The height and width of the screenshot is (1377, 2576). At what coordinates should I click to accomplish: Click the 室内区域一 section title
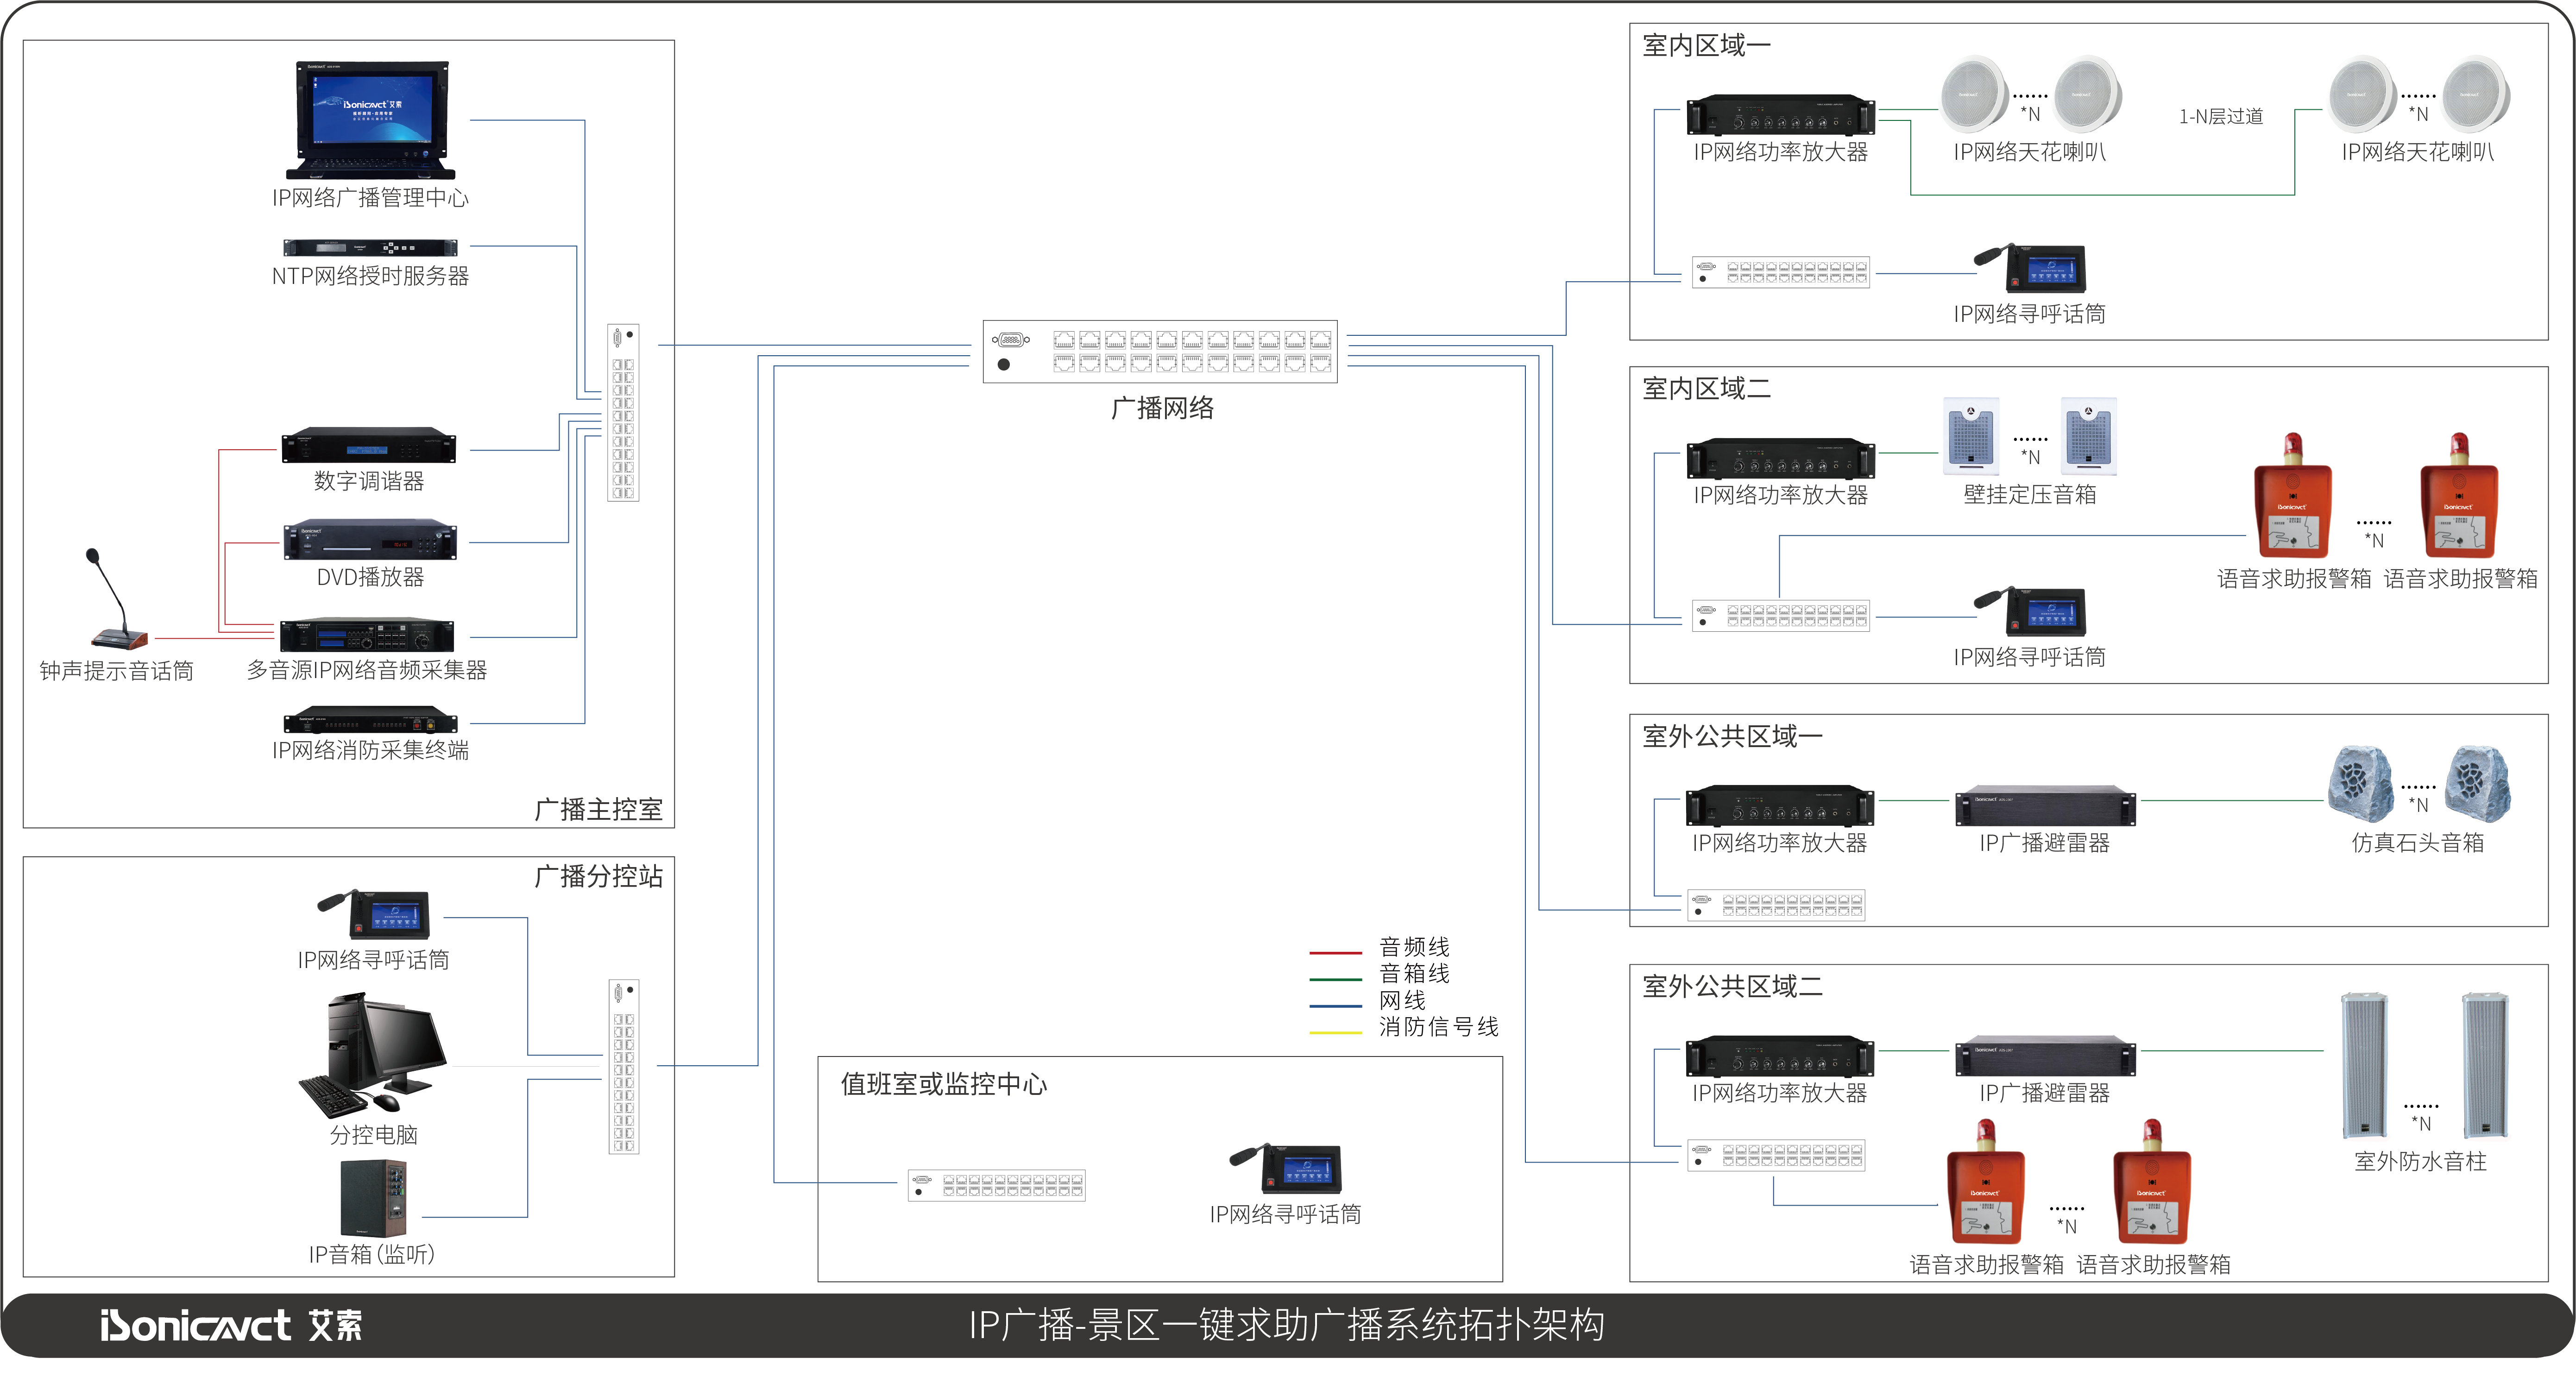1706,45
